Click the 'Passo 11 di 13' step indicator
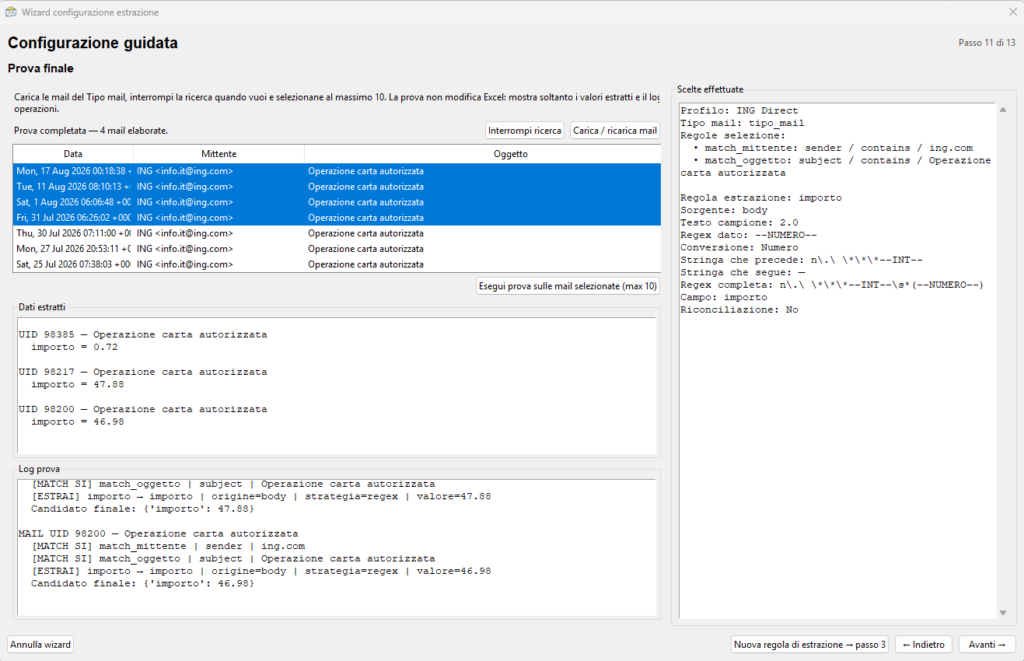 (987, 42)
